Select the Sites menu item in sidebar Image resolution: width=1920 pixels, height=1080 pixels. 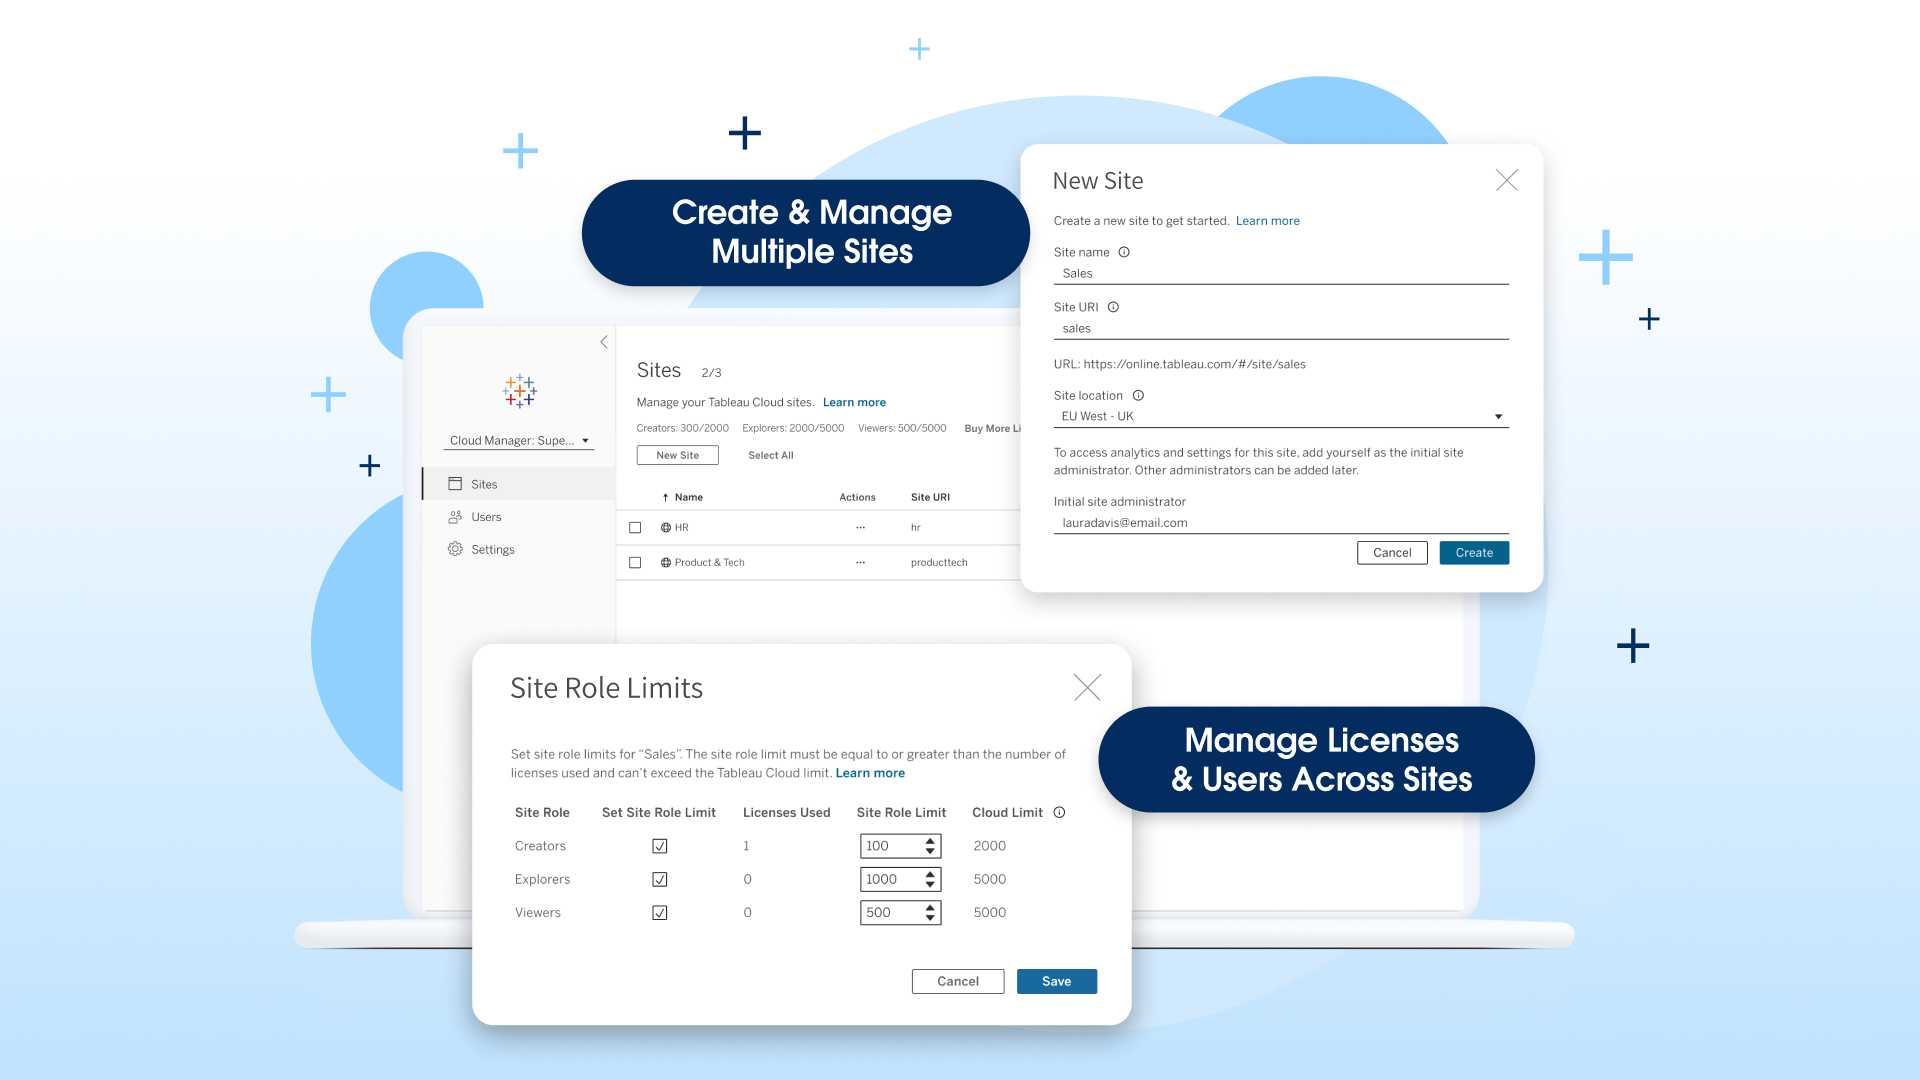tap(483, 483)
